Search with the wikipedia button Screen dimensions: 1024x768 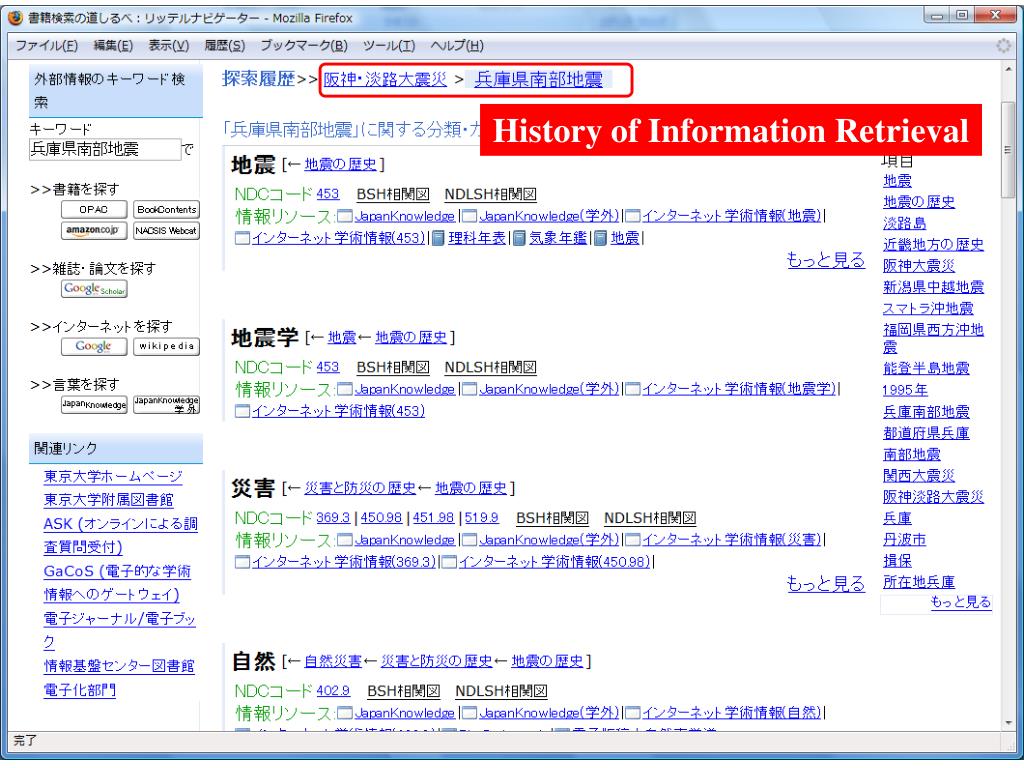point(167,346)
